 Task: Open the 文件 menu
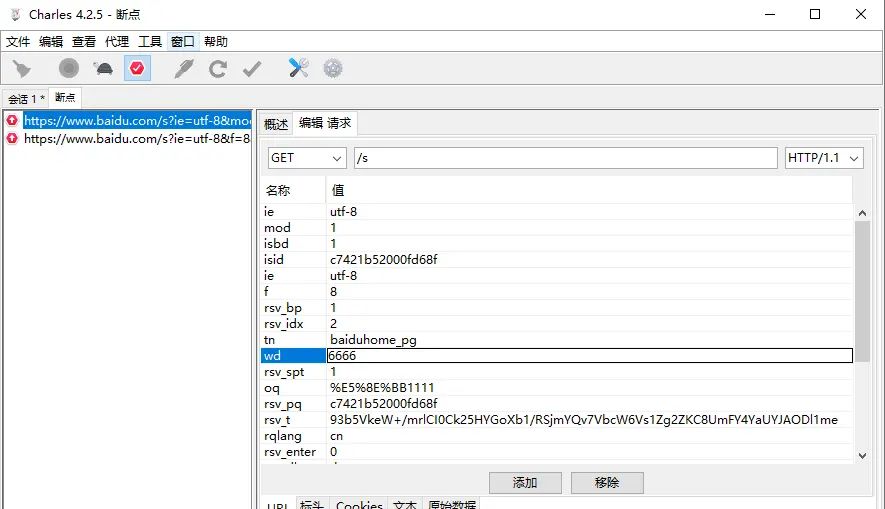click(x=18, y=41)
